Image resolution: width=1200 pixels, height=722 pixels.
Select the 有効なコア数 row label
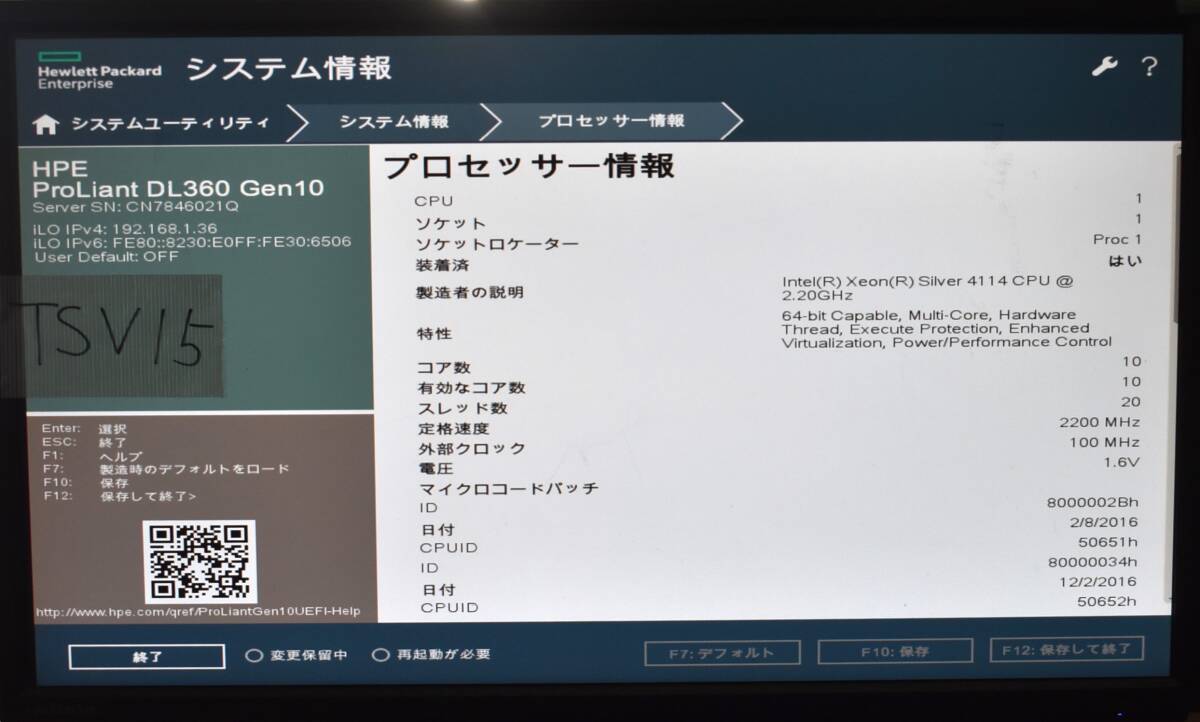[471, 388]
